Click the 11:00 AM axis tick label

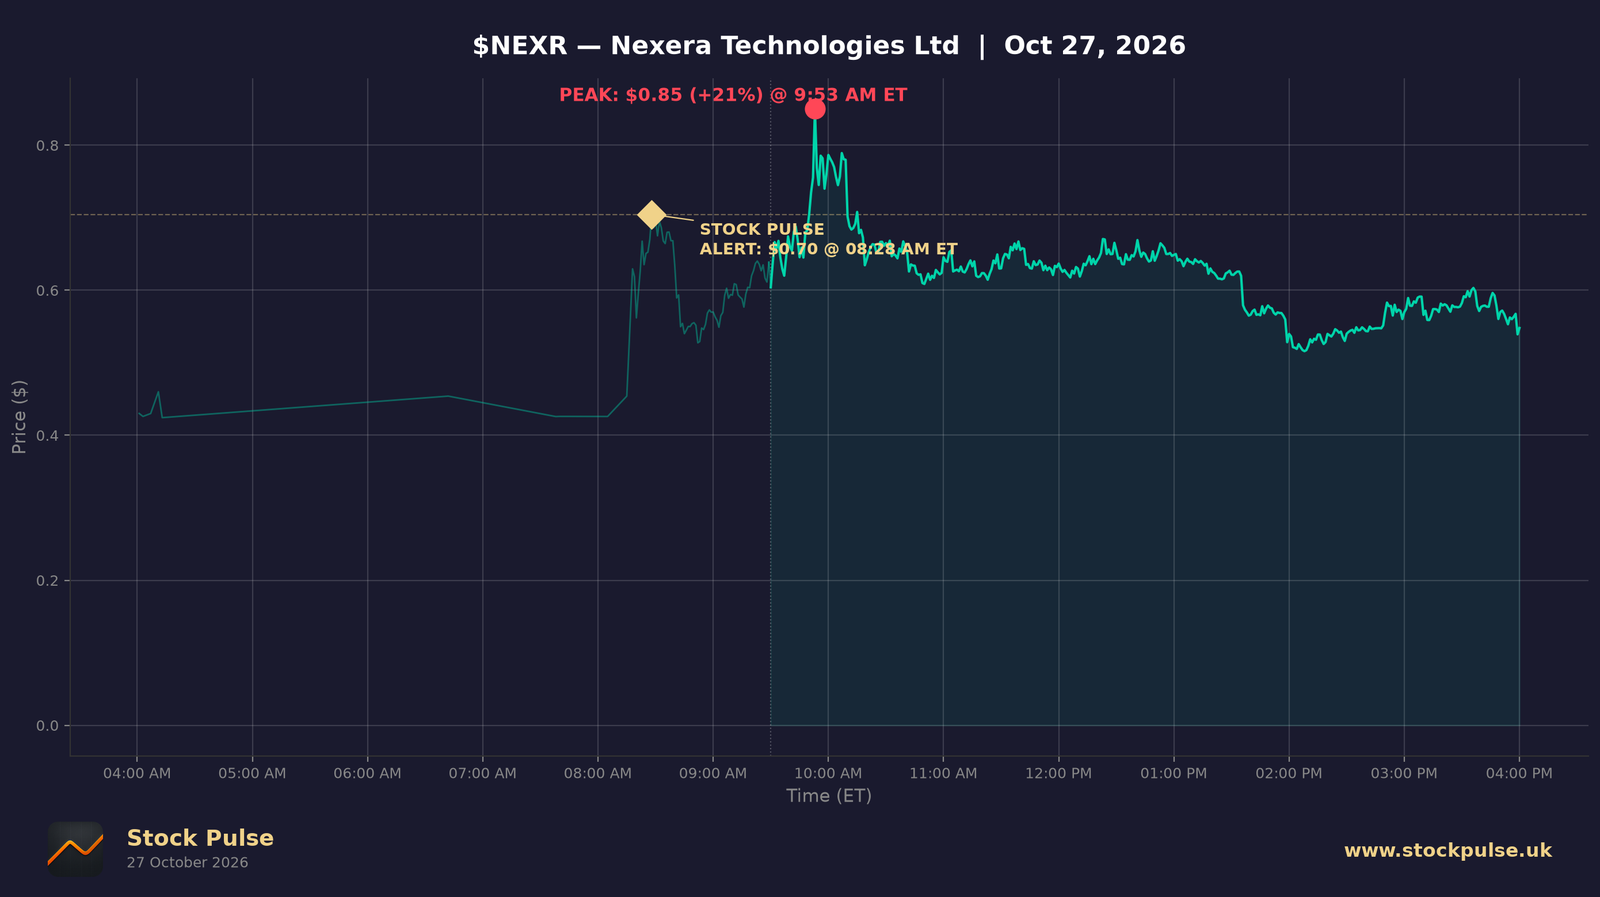point(943,773)
